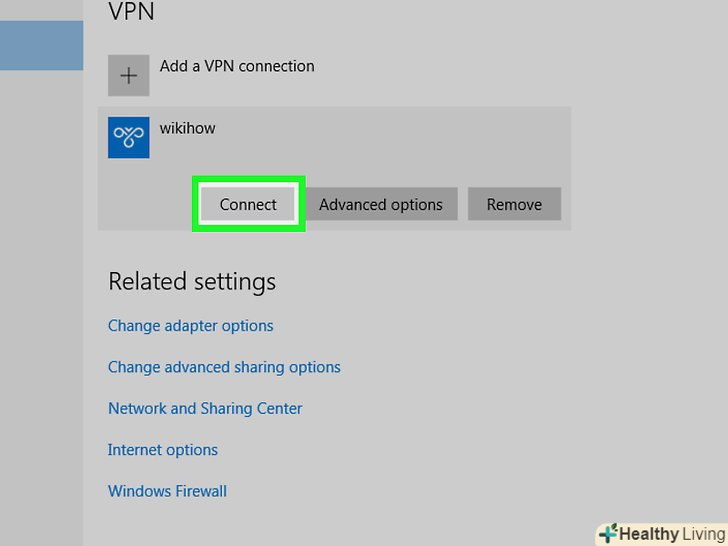Click the VPN page heading
Image resolution: width=728 pixels, height=546 pixels.
[131, 13]
